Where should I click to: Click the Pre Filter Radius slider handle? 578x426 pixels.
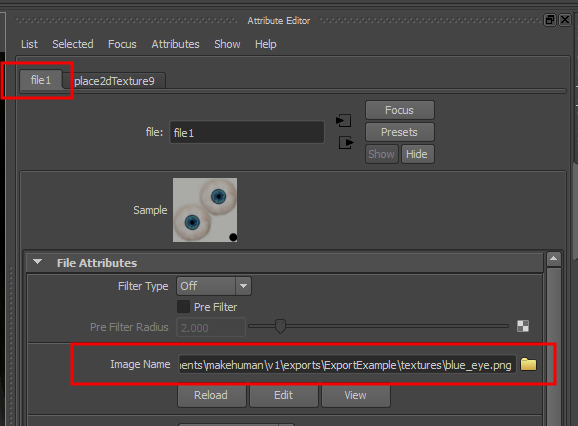coord(280,327)
